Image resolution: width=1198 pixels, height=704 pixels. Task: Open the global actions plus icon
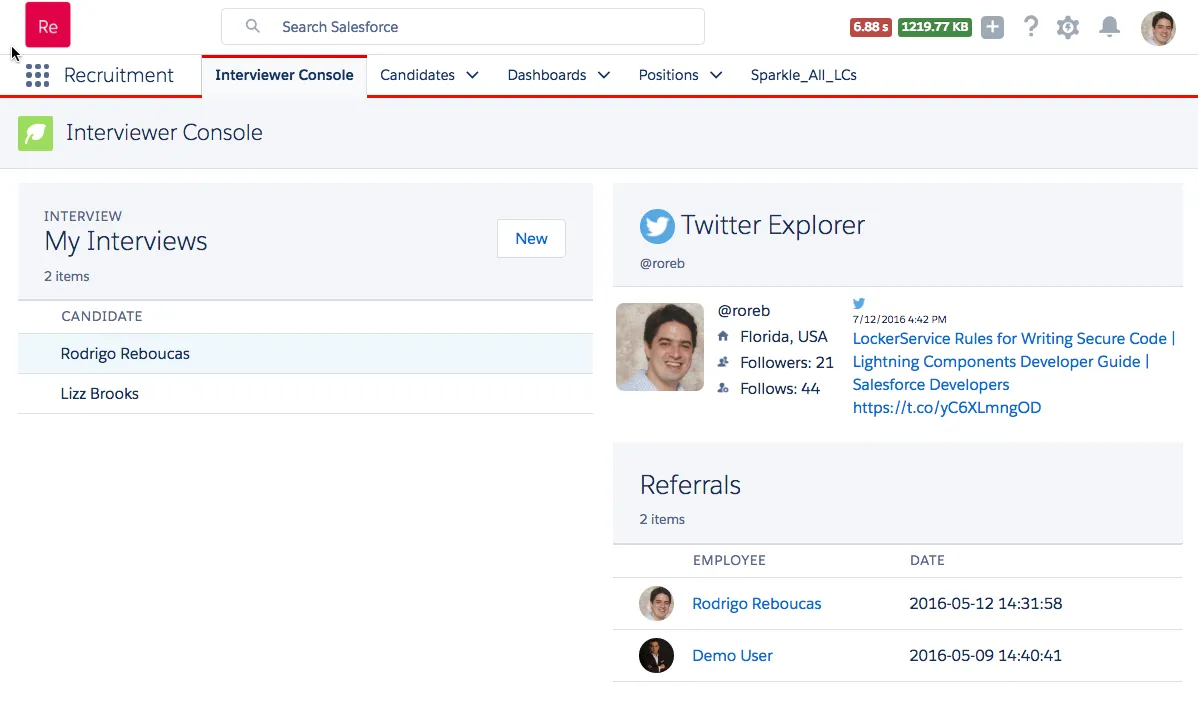992,27
